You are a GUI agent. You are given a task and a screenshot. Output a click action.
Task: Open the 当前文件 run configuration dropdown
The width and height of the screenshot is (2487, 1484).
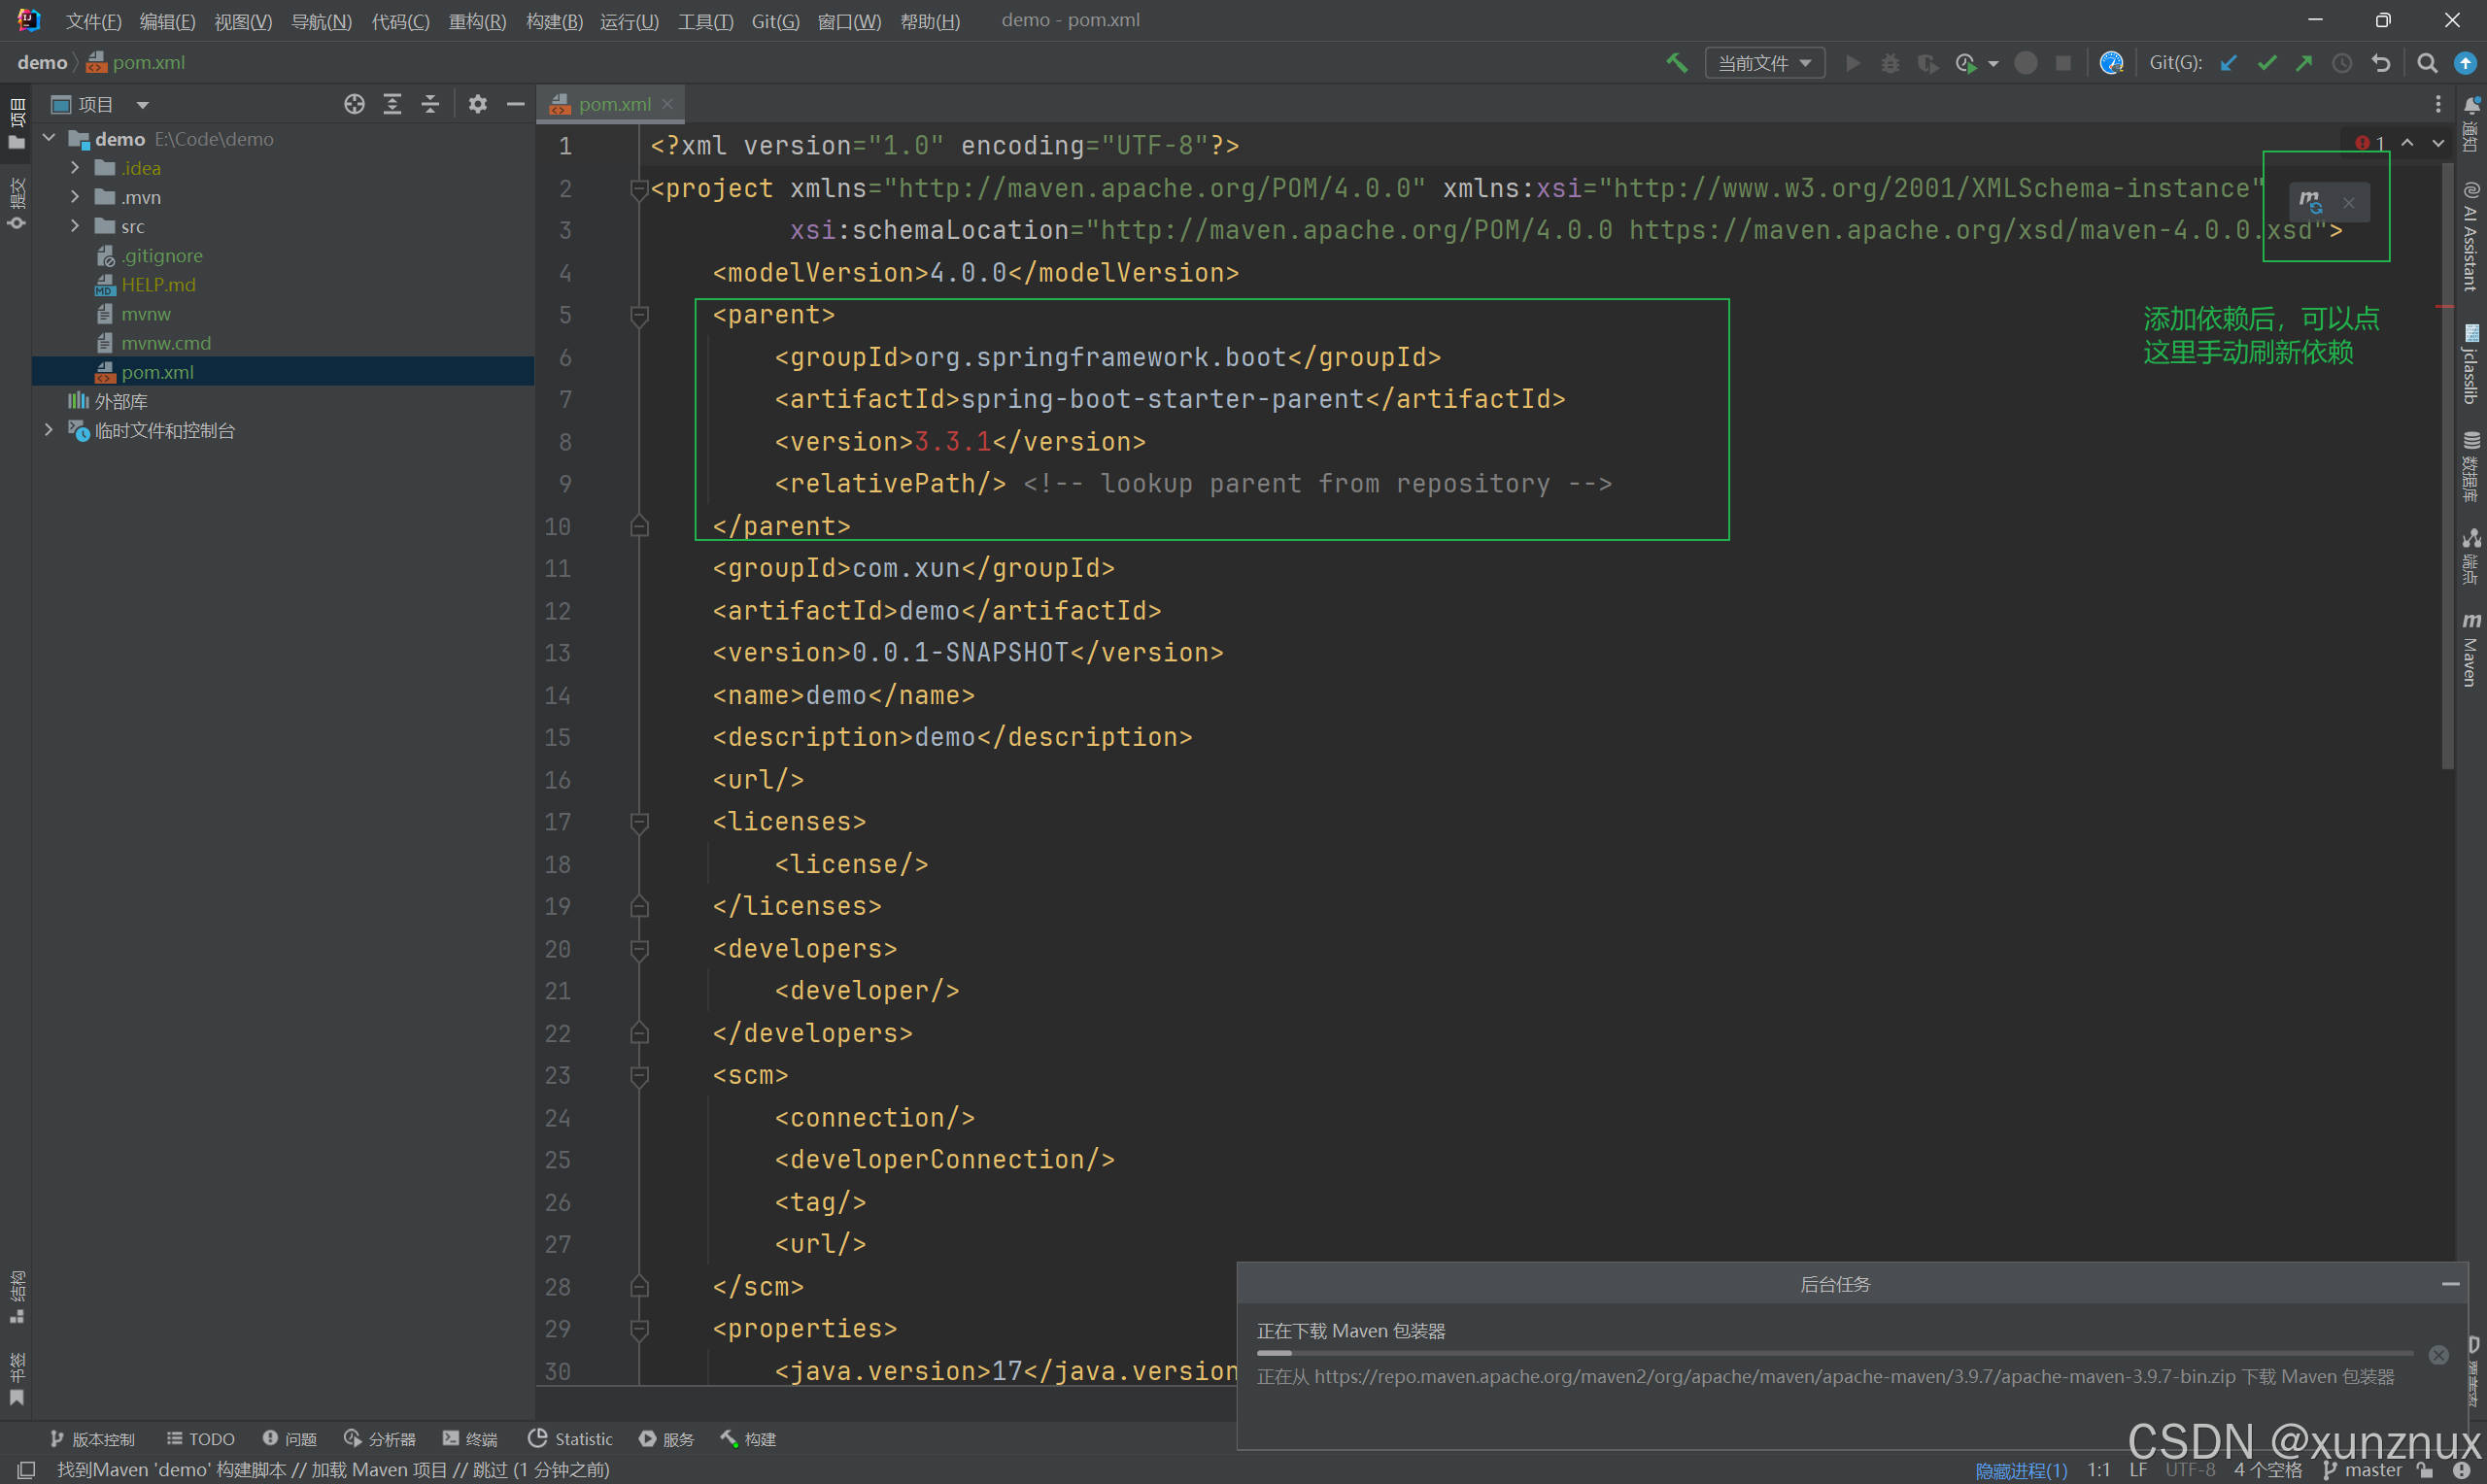click(1765, 63)
